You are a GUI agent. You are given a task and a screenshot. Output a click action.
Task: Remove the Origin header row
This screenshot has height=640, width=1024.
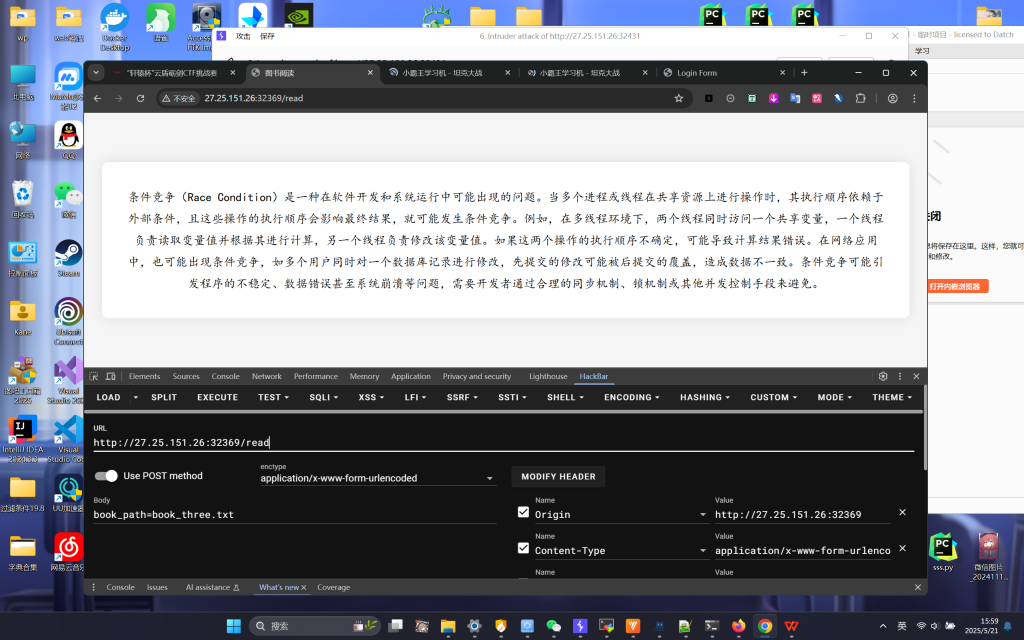[903, 512]
